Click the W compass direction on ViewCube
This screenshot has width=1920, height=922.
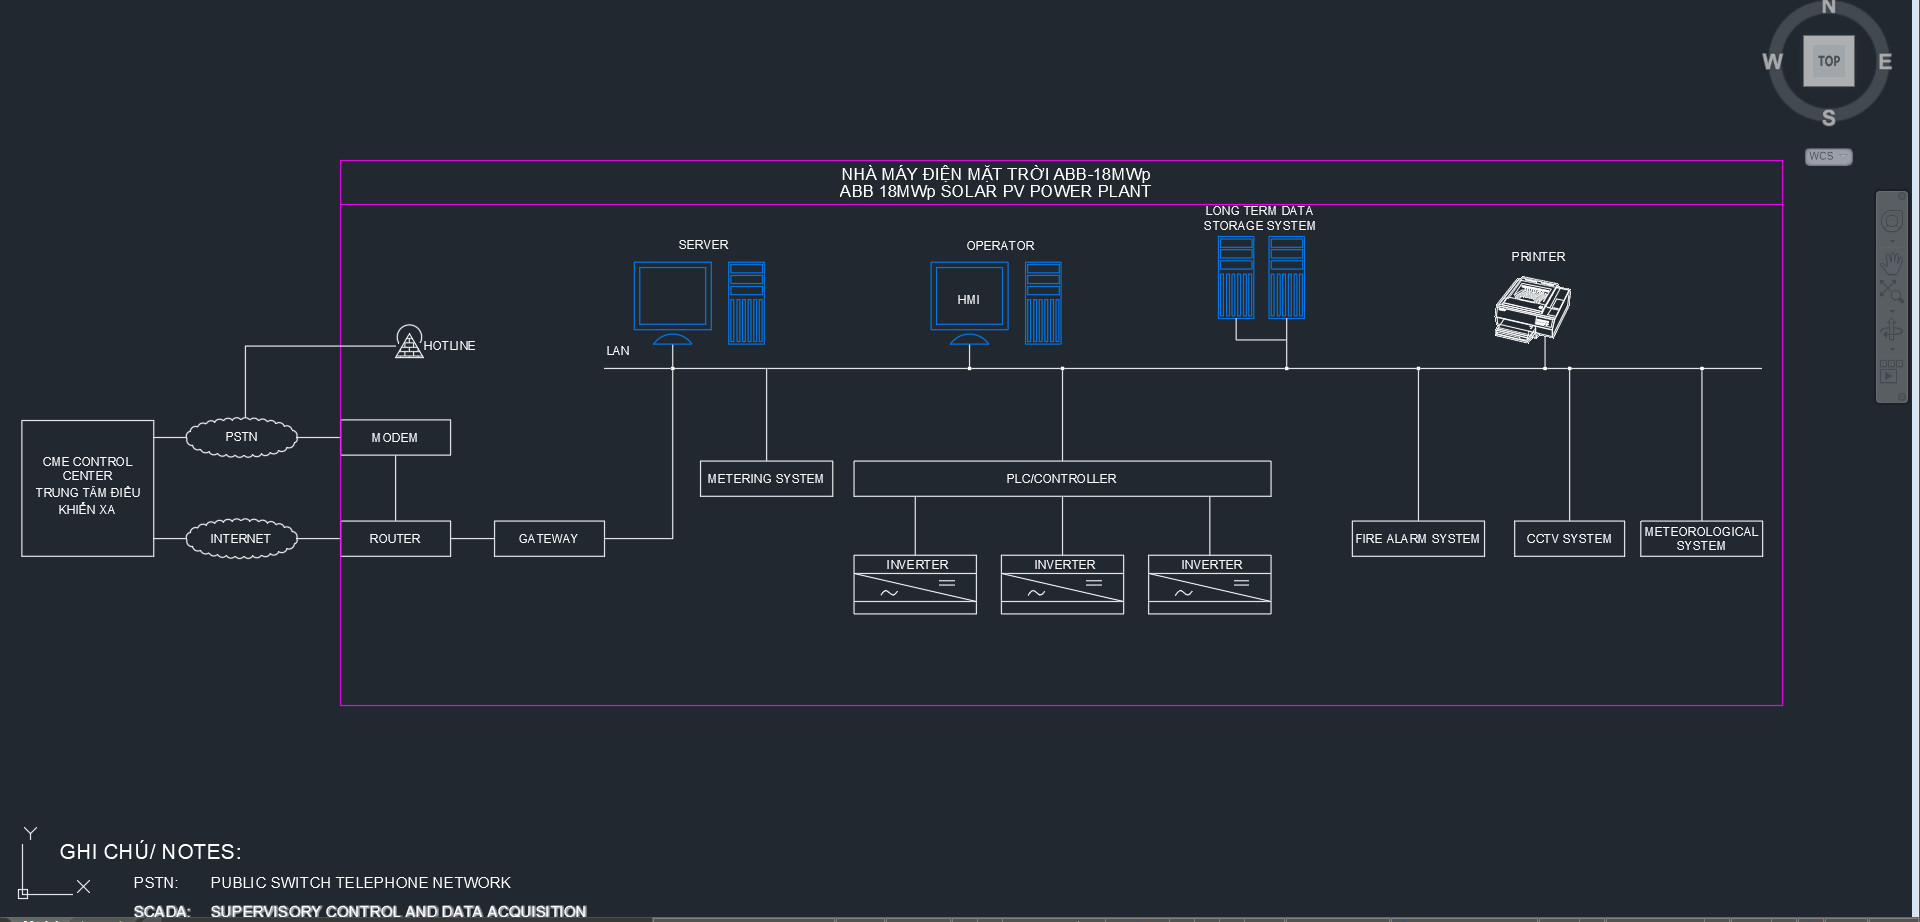(1772, 62)
